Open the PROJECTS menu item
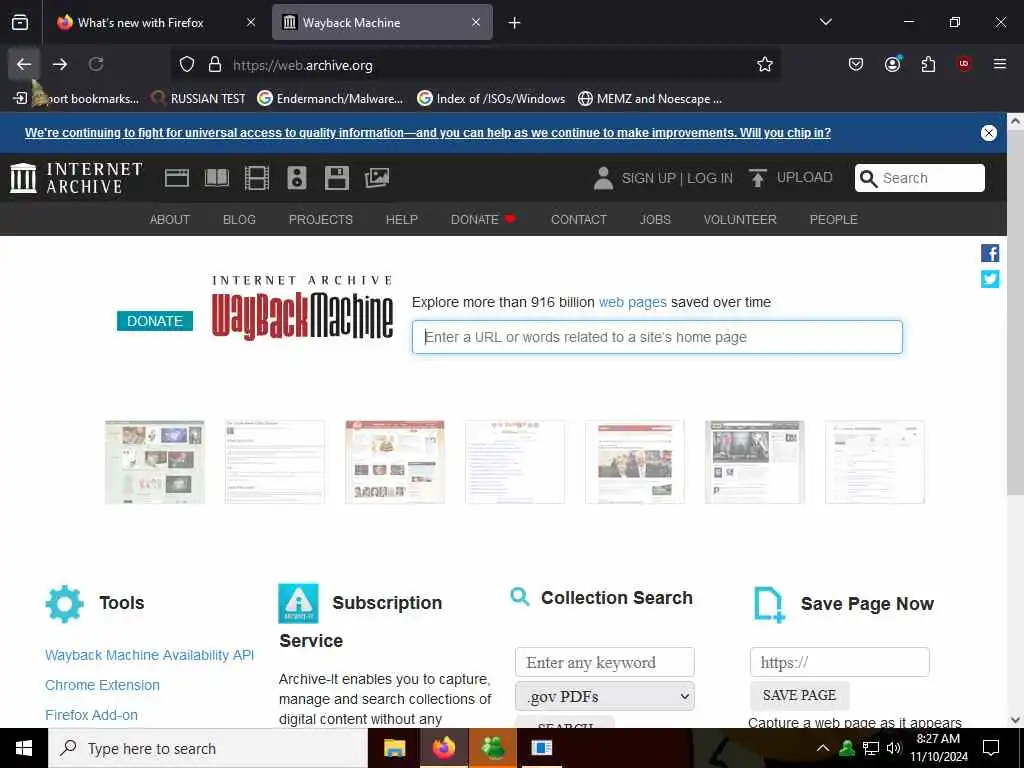The image size is (1024, 768). coord(321,219)
